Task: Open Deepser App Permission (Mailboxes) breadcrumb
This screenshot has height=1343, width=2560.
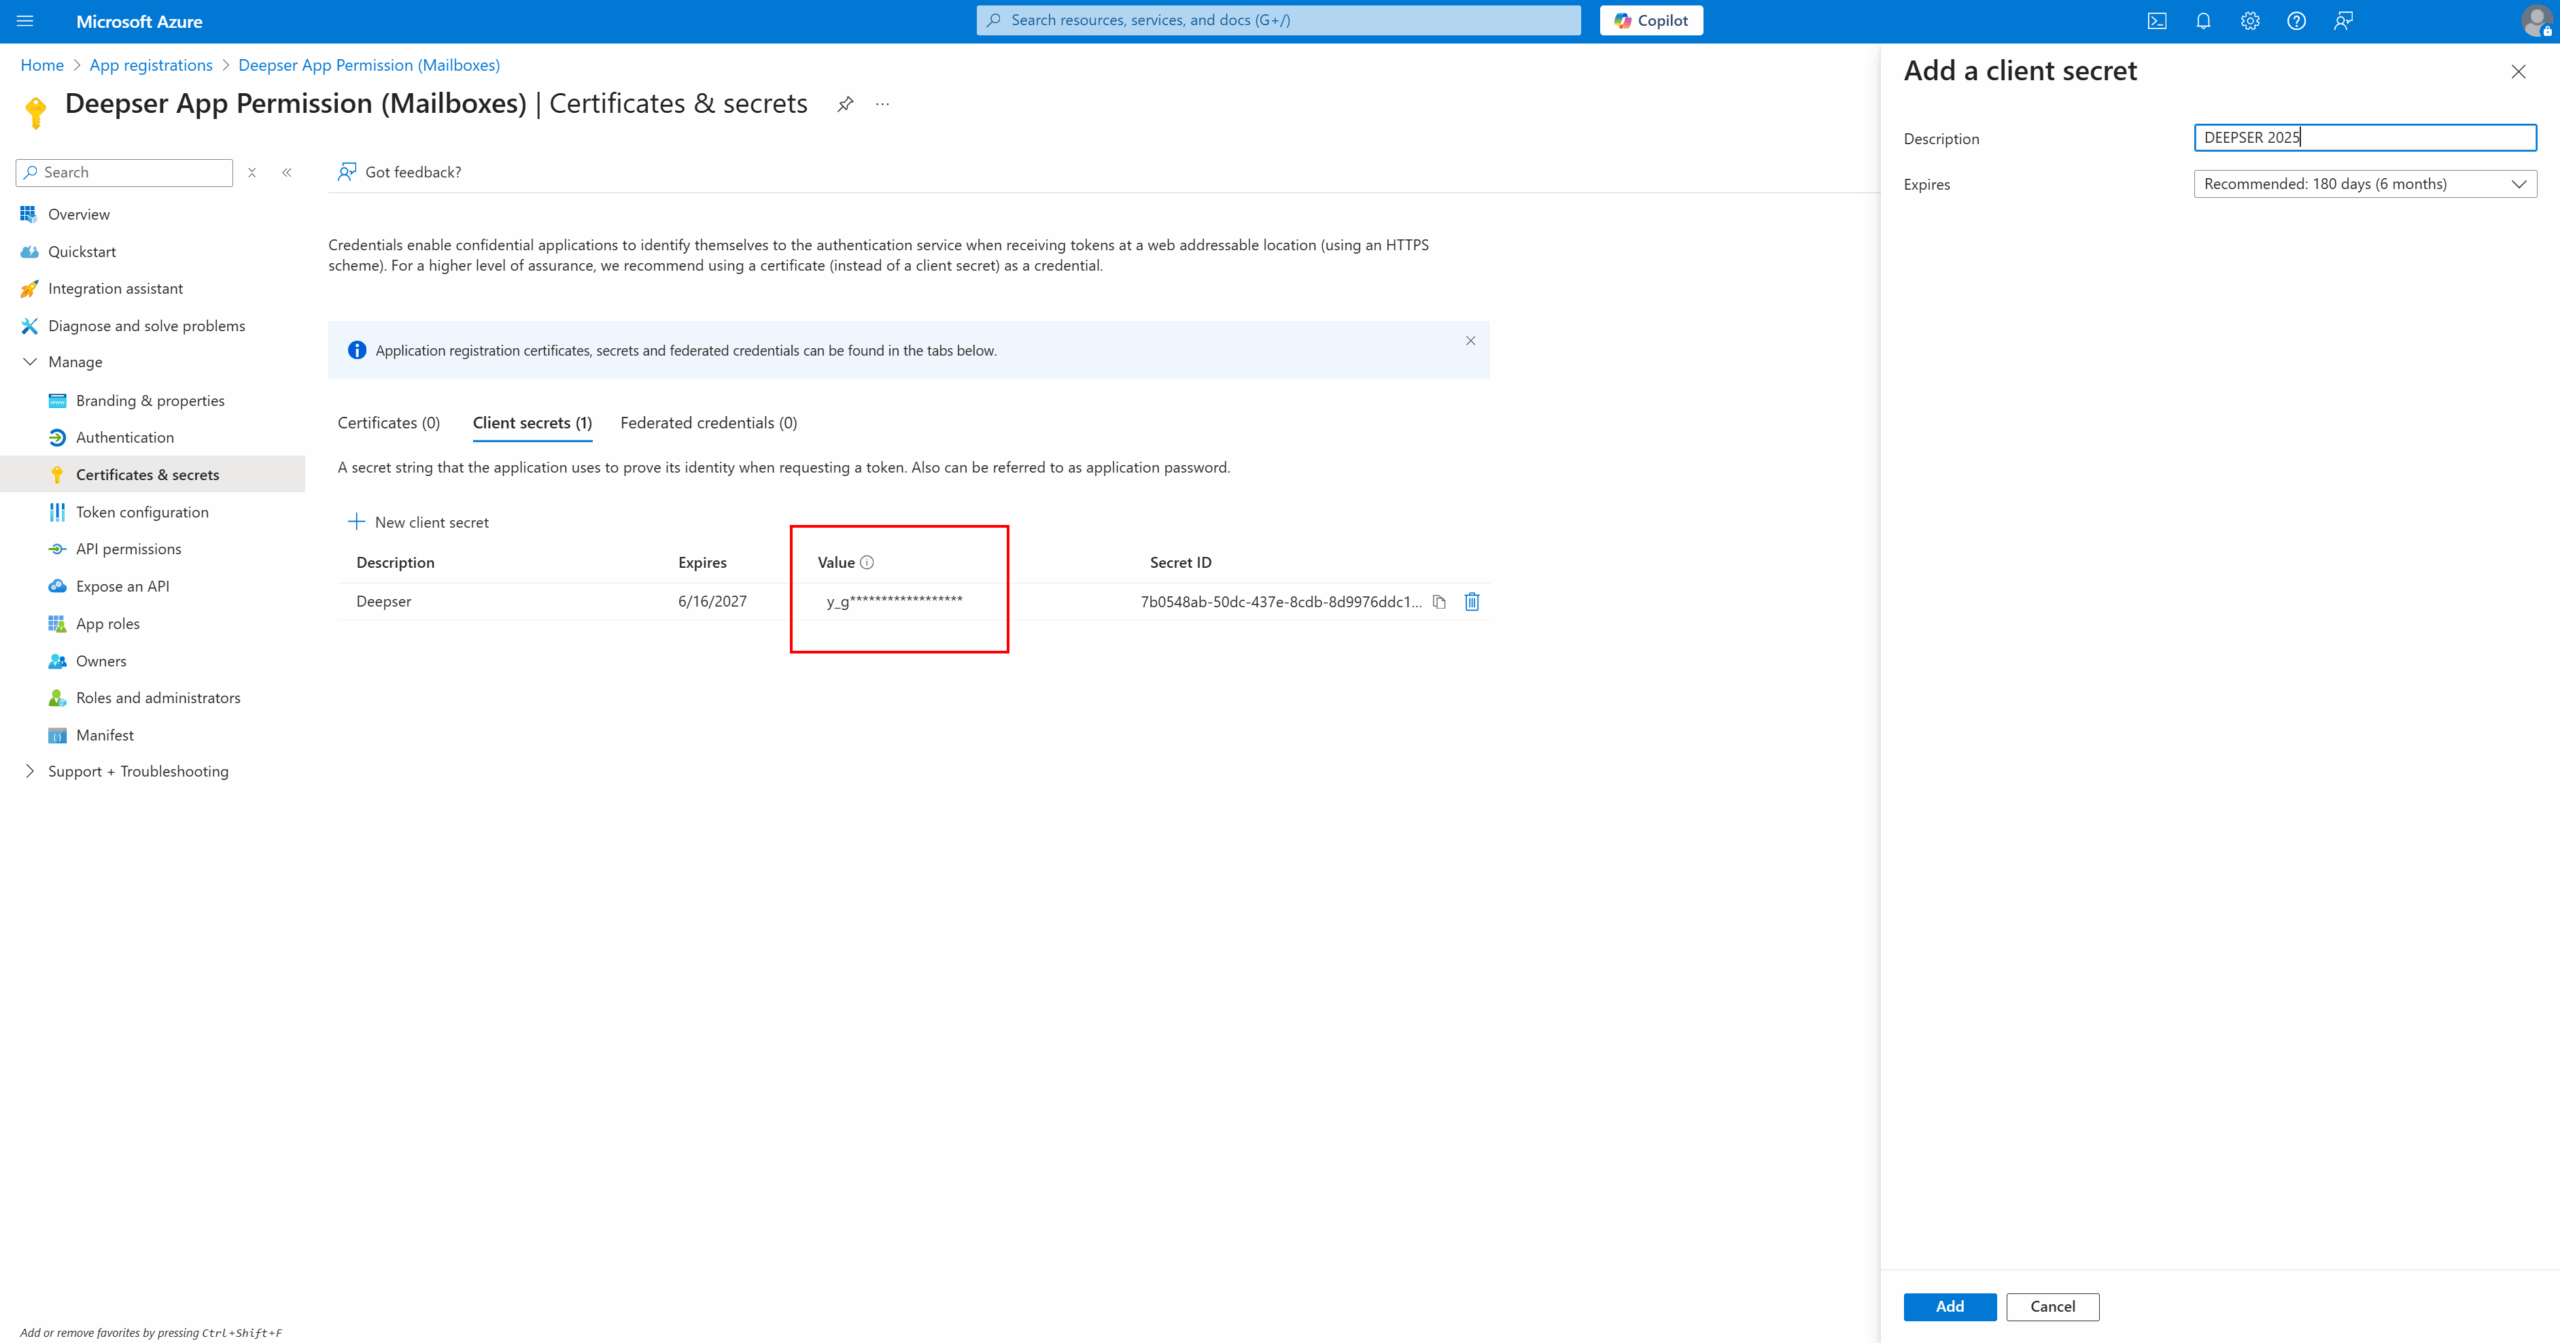Action: (x=369, y=65)
